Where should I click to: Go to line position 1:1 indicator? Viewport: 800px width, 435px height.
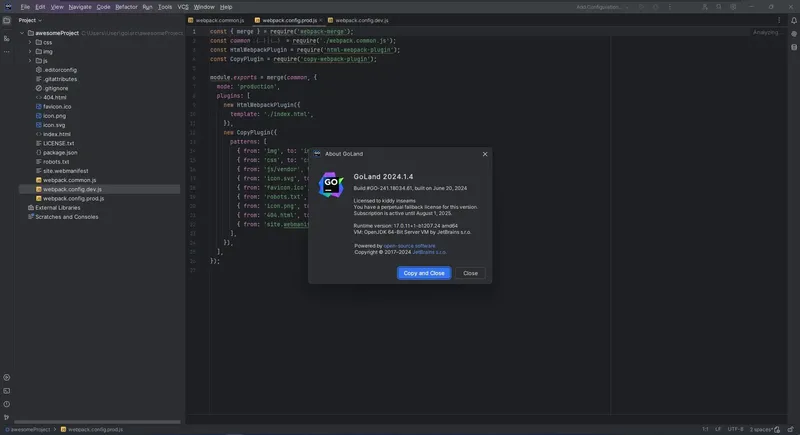(705, 429)
